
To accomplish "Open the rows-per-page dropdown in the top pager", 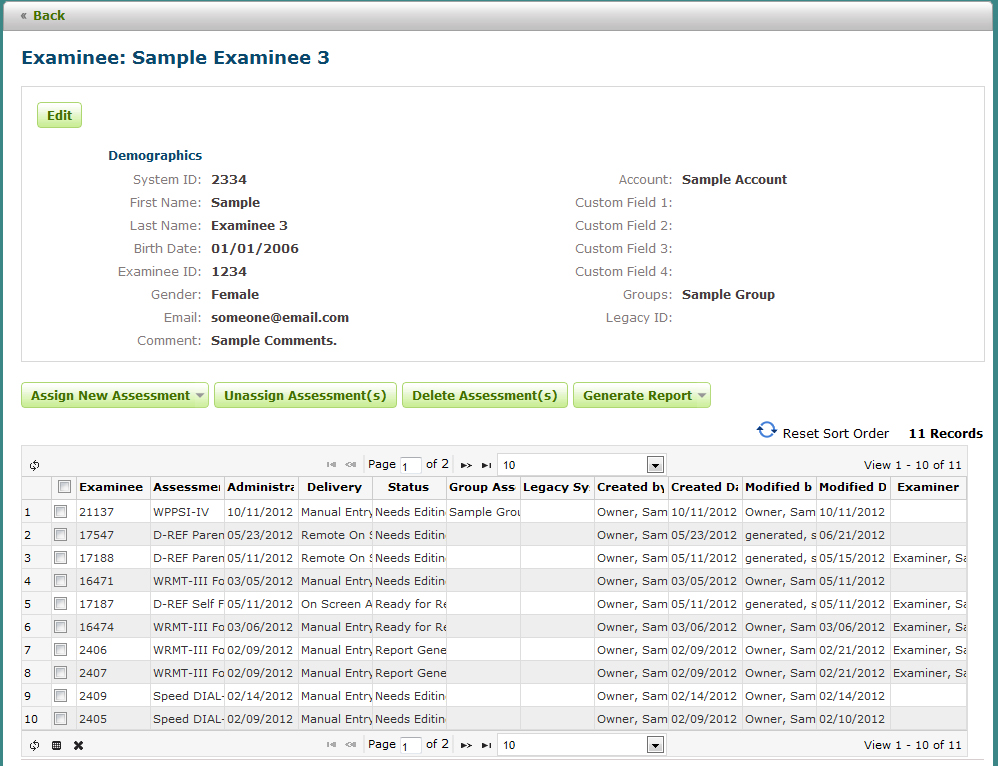I will pos(655,465).
